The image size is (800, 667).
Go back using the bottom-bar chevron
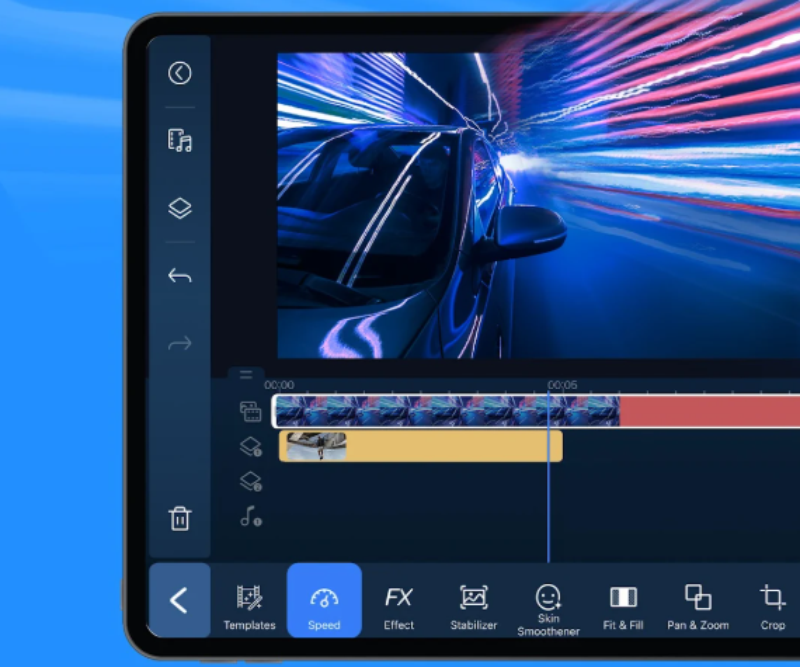180,600
